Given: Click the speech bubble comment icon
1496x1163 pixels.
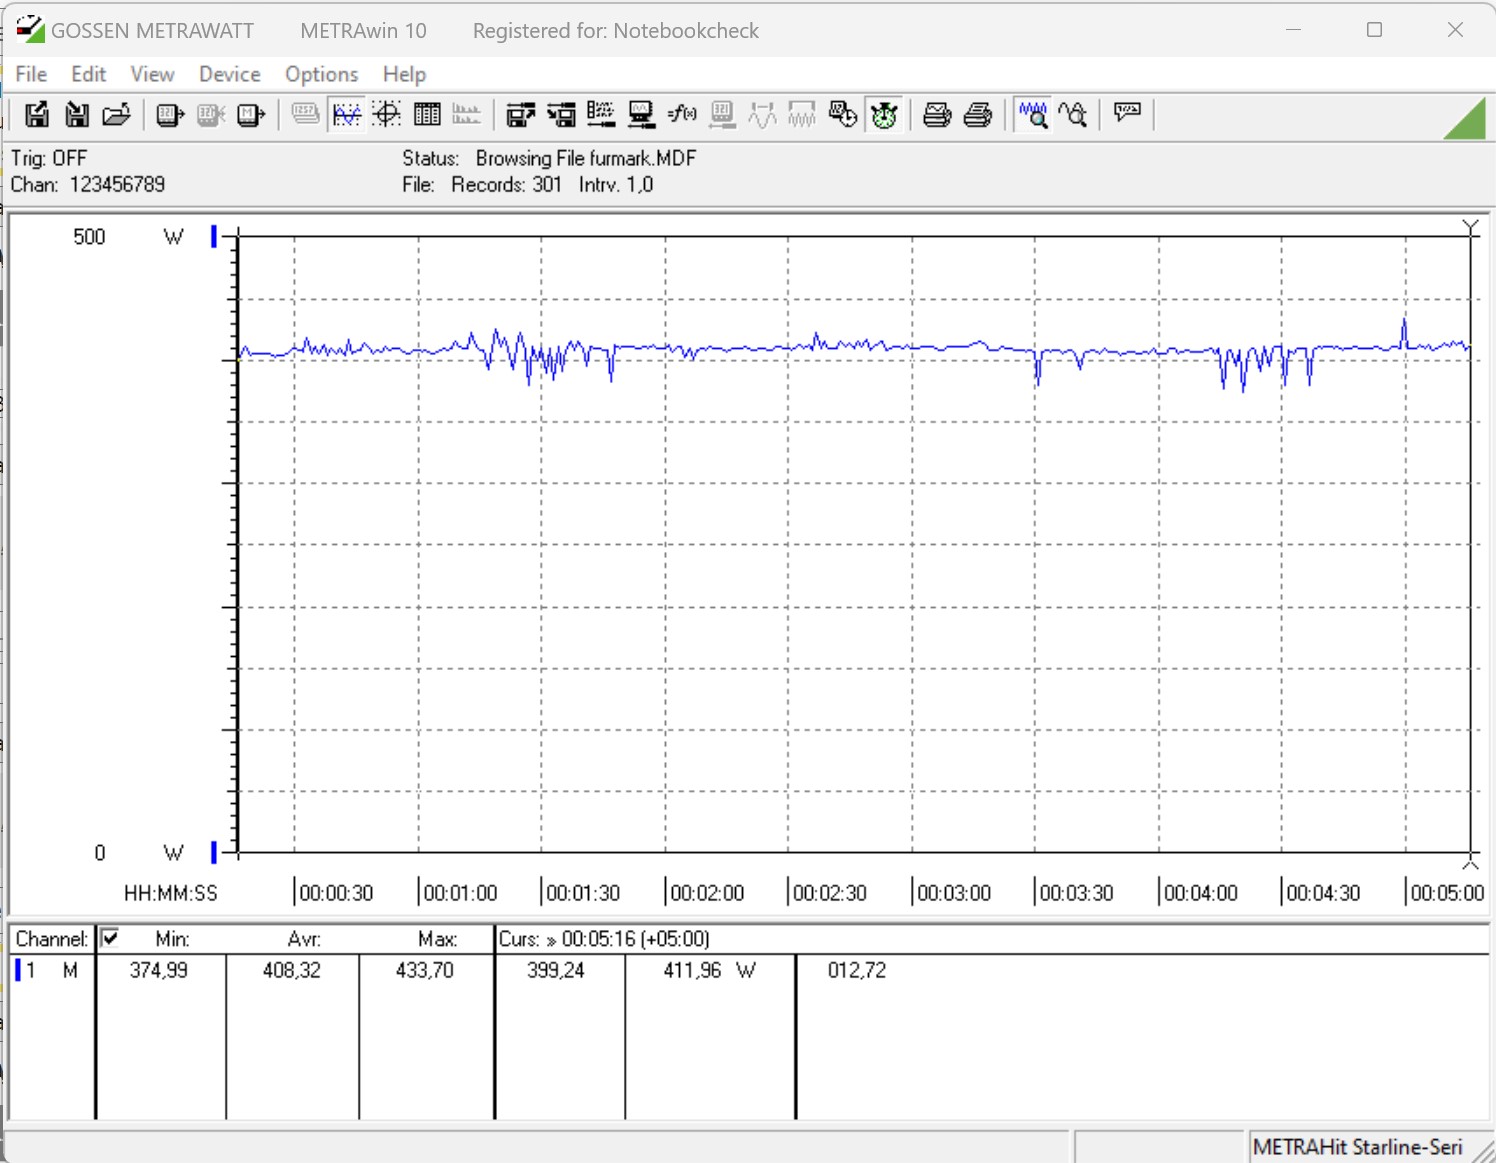Looking at the screenshot, I should [x=1127, y=113].
